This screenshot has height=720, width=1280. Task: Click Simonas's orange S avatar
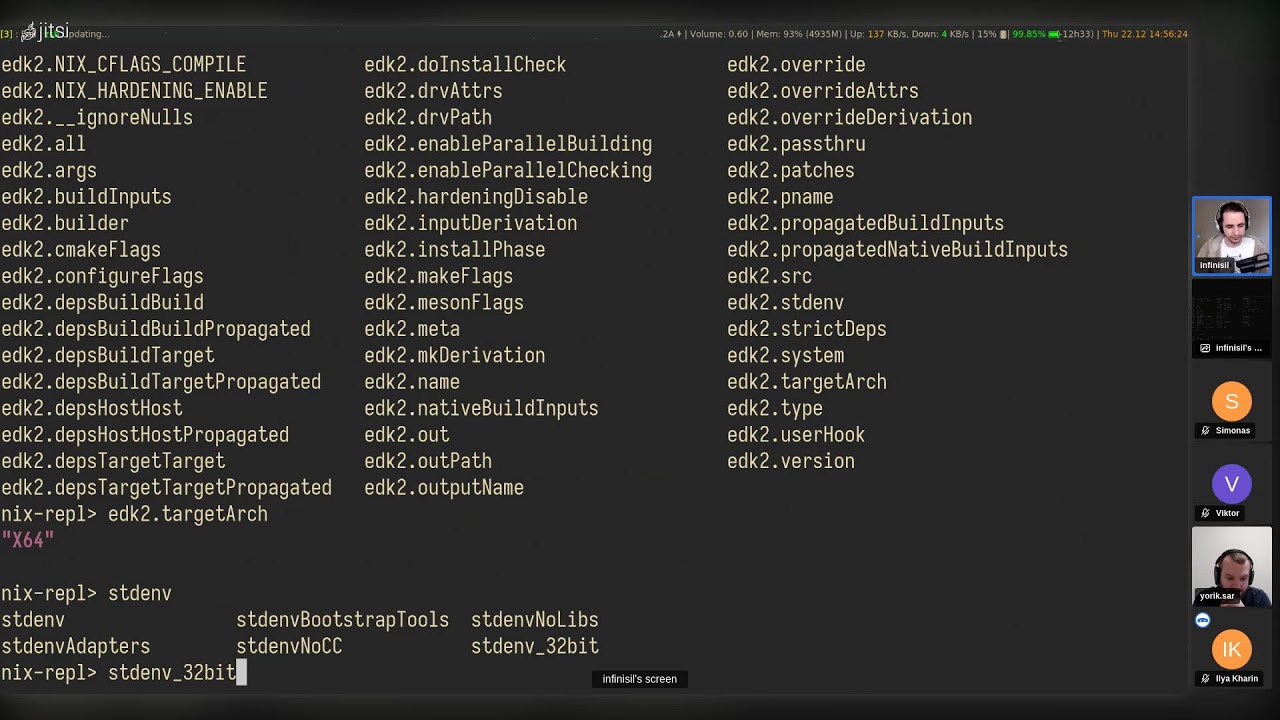(1232, 402)
